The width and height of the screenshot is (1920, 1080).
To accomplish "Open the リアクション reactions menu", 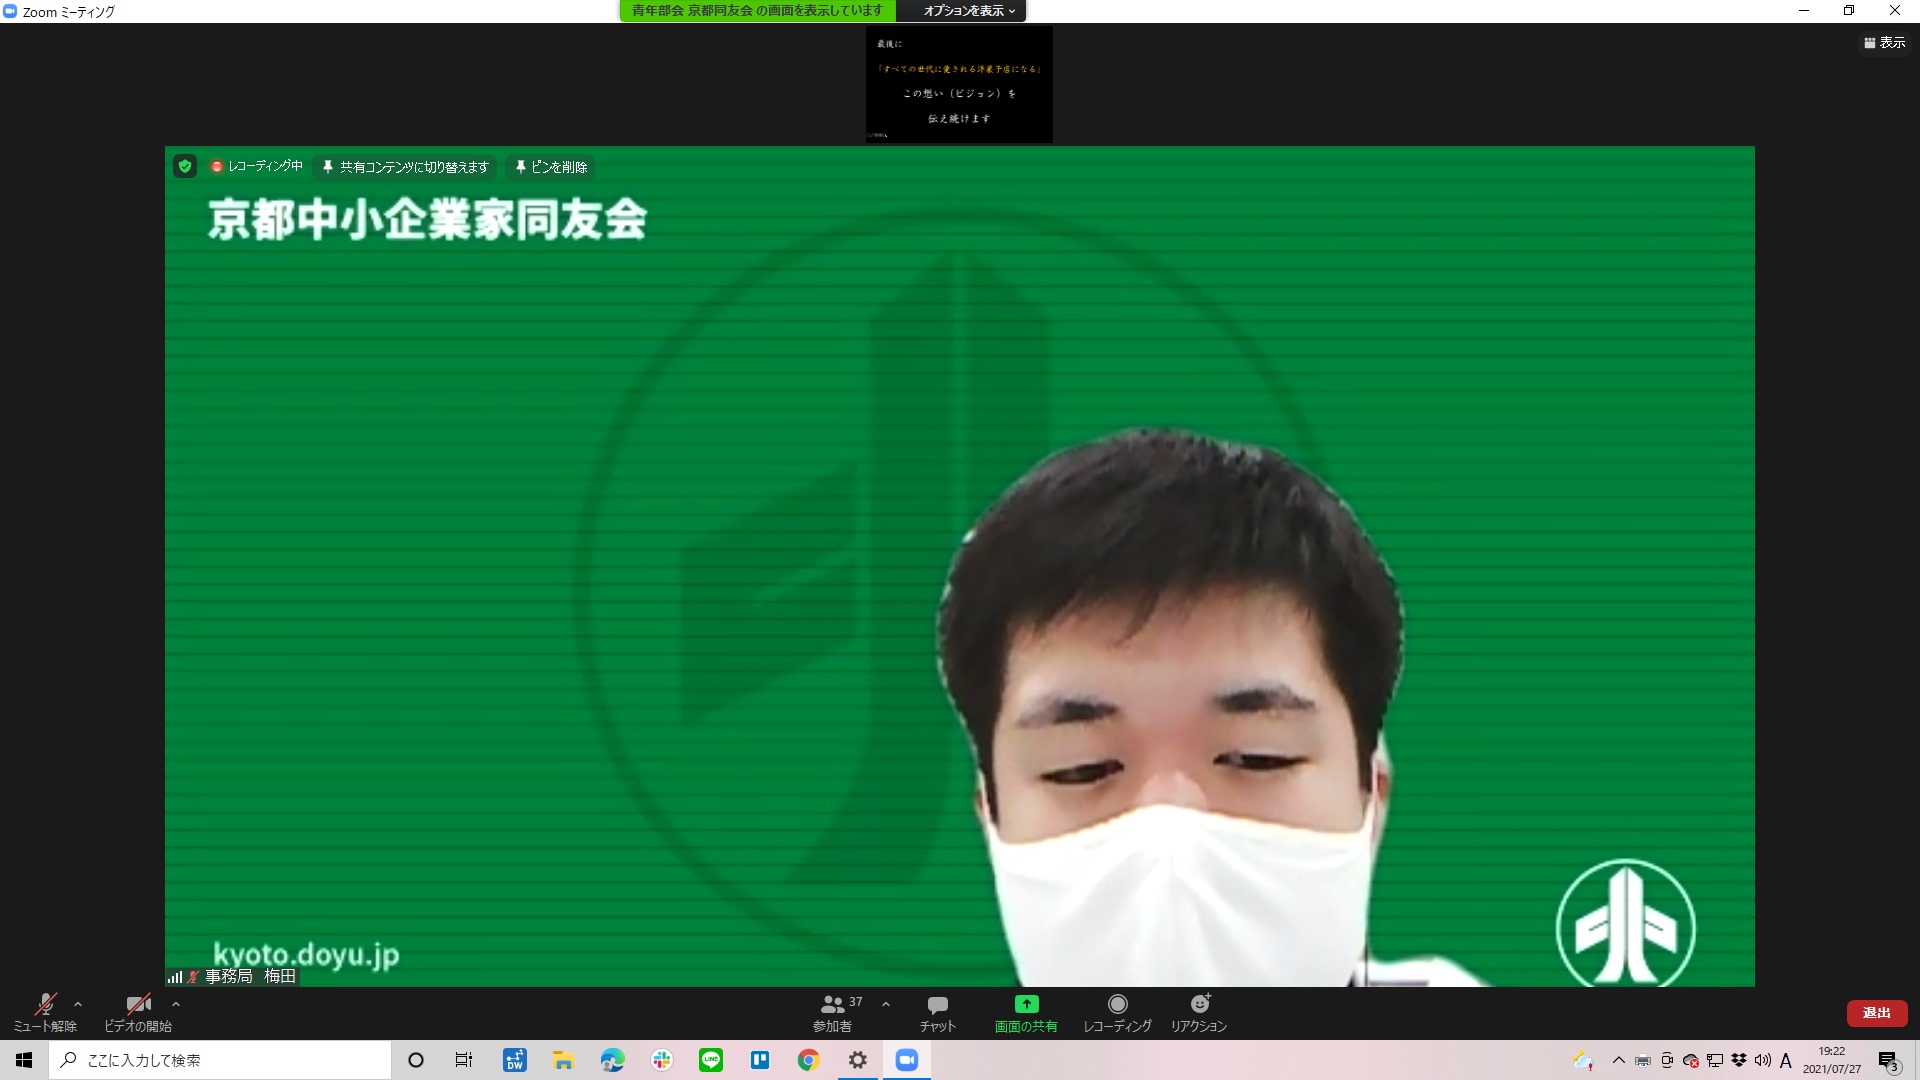I will click(x=1199, y=1012).
